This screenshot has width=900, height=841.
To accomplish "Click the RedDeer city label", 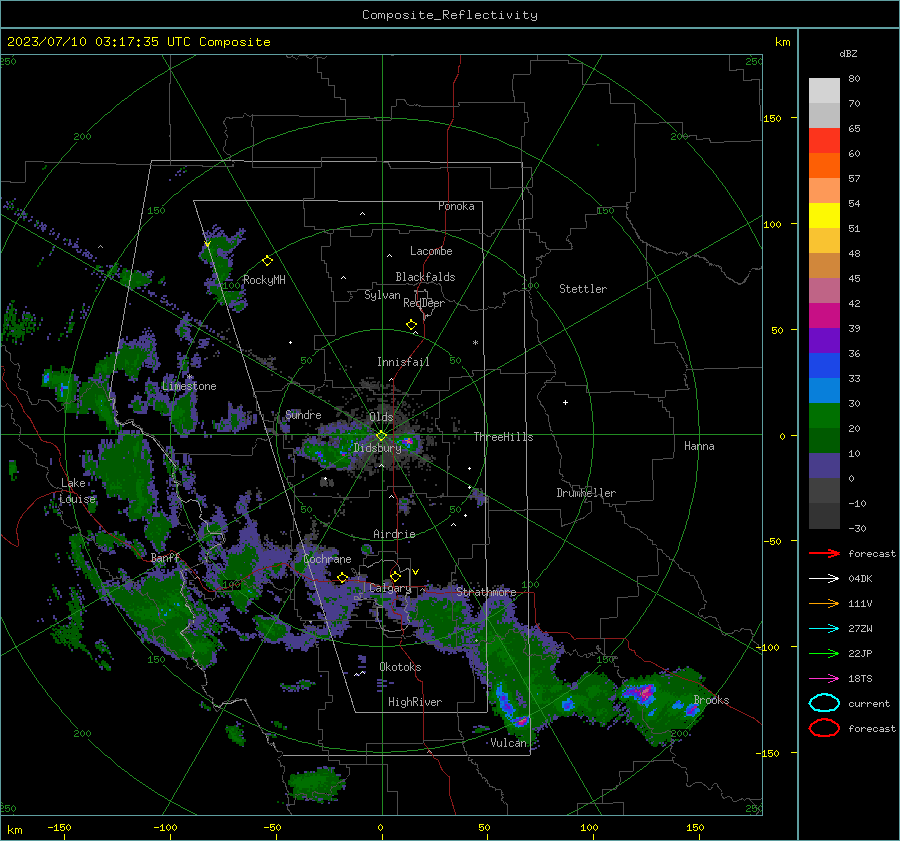I will pos(424,303).
